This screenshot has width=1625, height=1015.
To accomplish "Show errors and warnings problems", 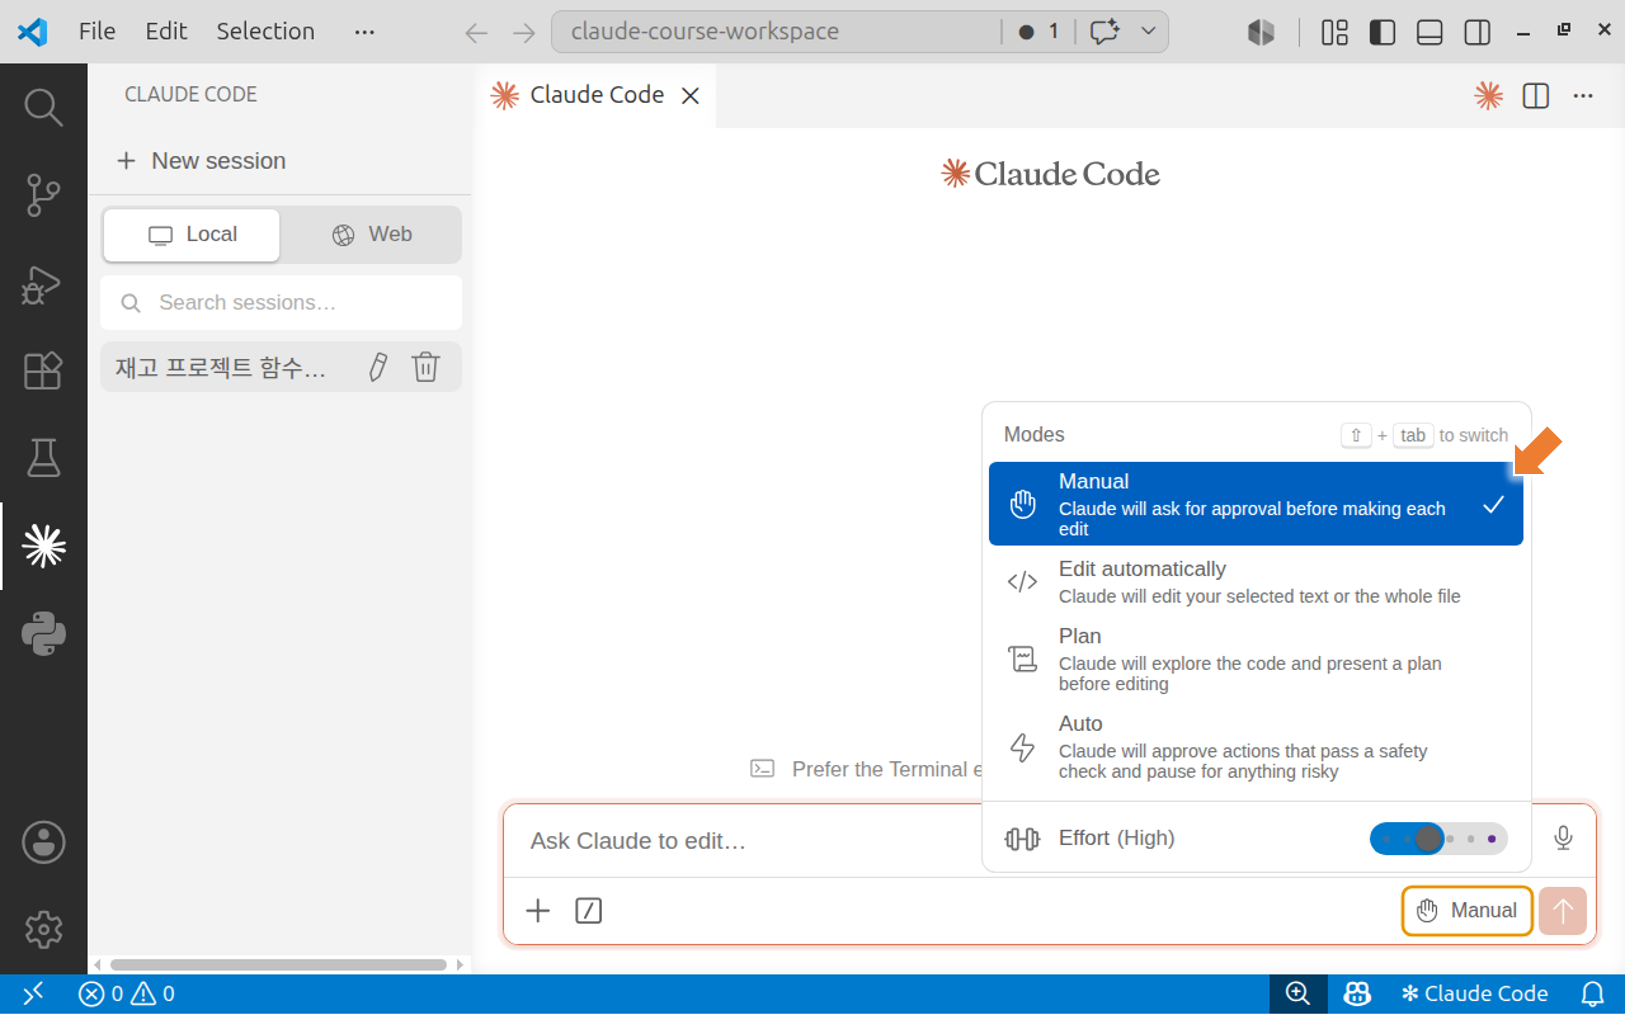I will 127,994.
